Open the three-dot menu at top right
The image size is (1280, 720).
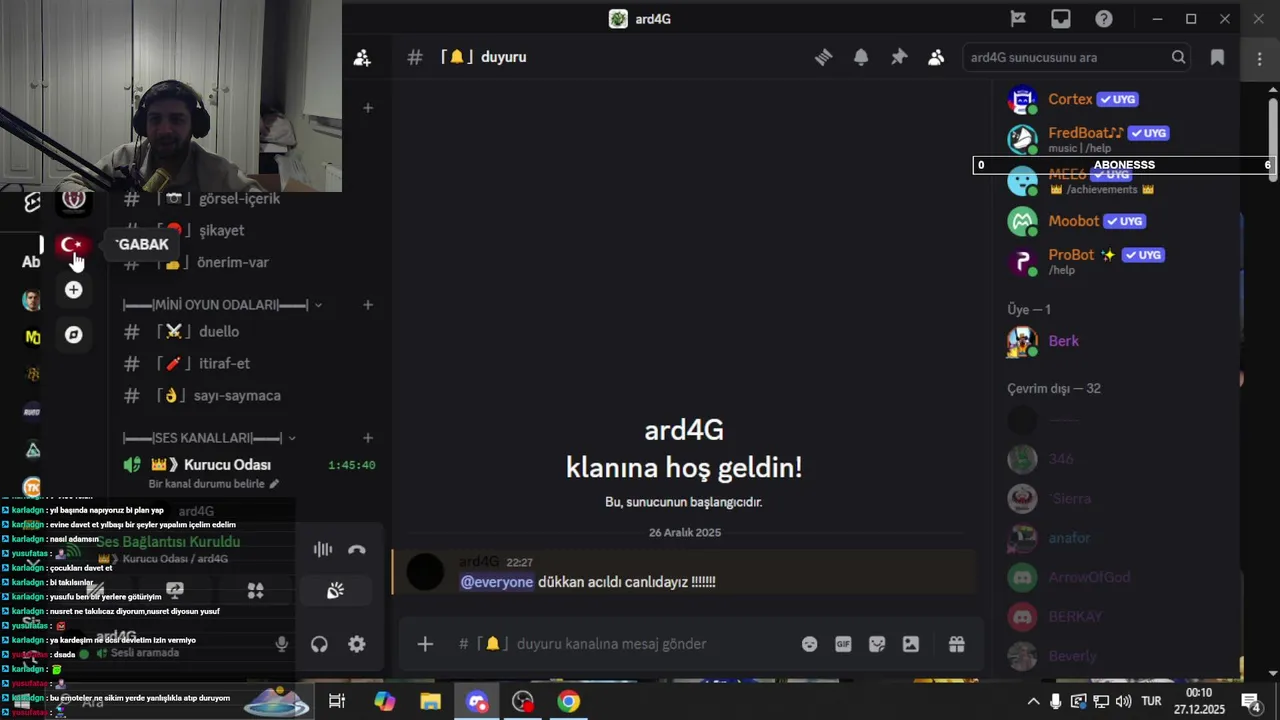pos(1259,57)
